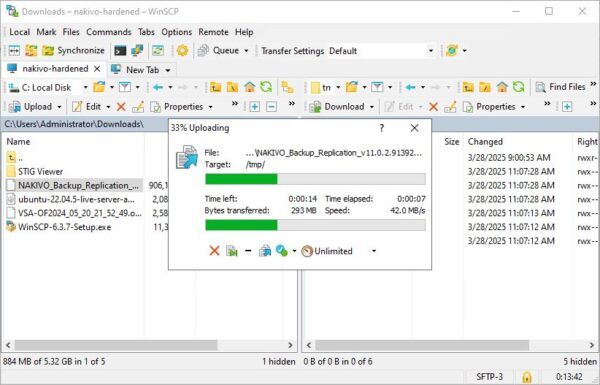The image size is (600, 385).
Task: Click the local Edit button
Action: pyautogui.click(x=86, y=106)
